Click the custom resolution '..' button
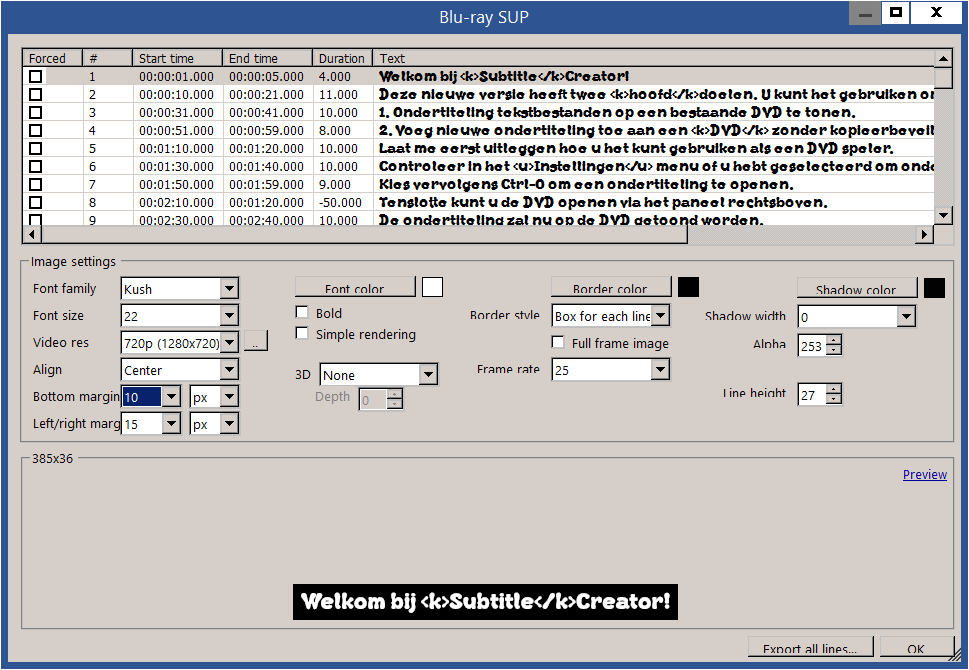Image resolution: width=969 pixels, height=670 pixels. [x=256, y=341]
